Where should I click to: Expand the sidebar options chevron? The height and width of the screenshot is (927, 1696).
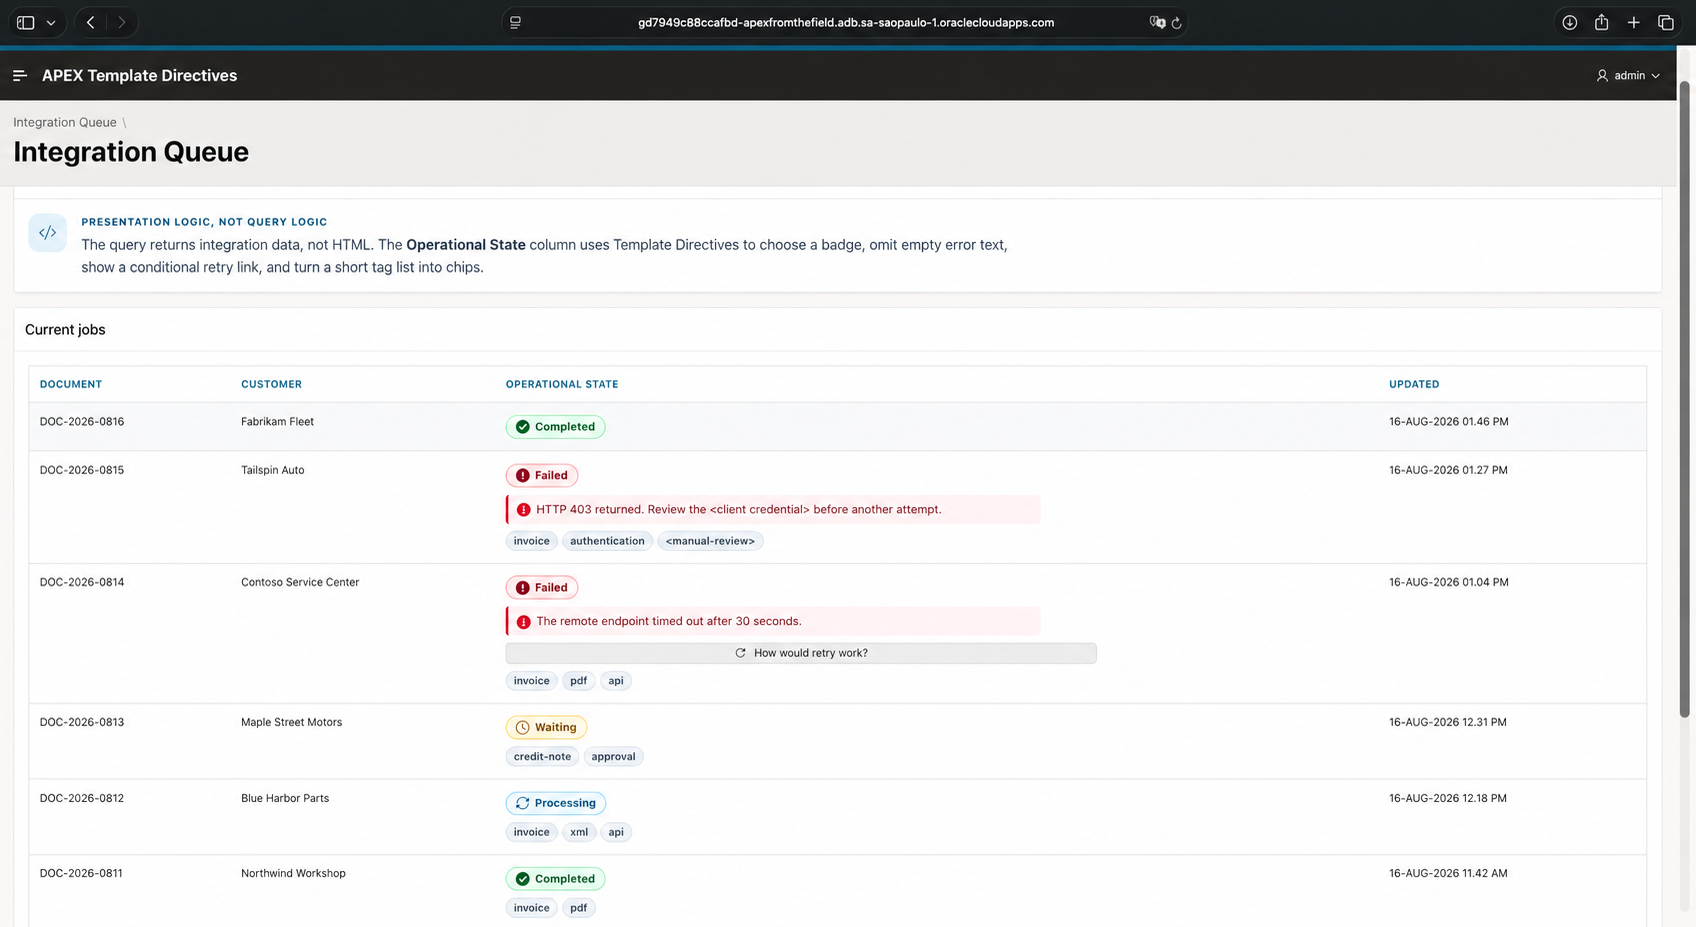point(51,22)
